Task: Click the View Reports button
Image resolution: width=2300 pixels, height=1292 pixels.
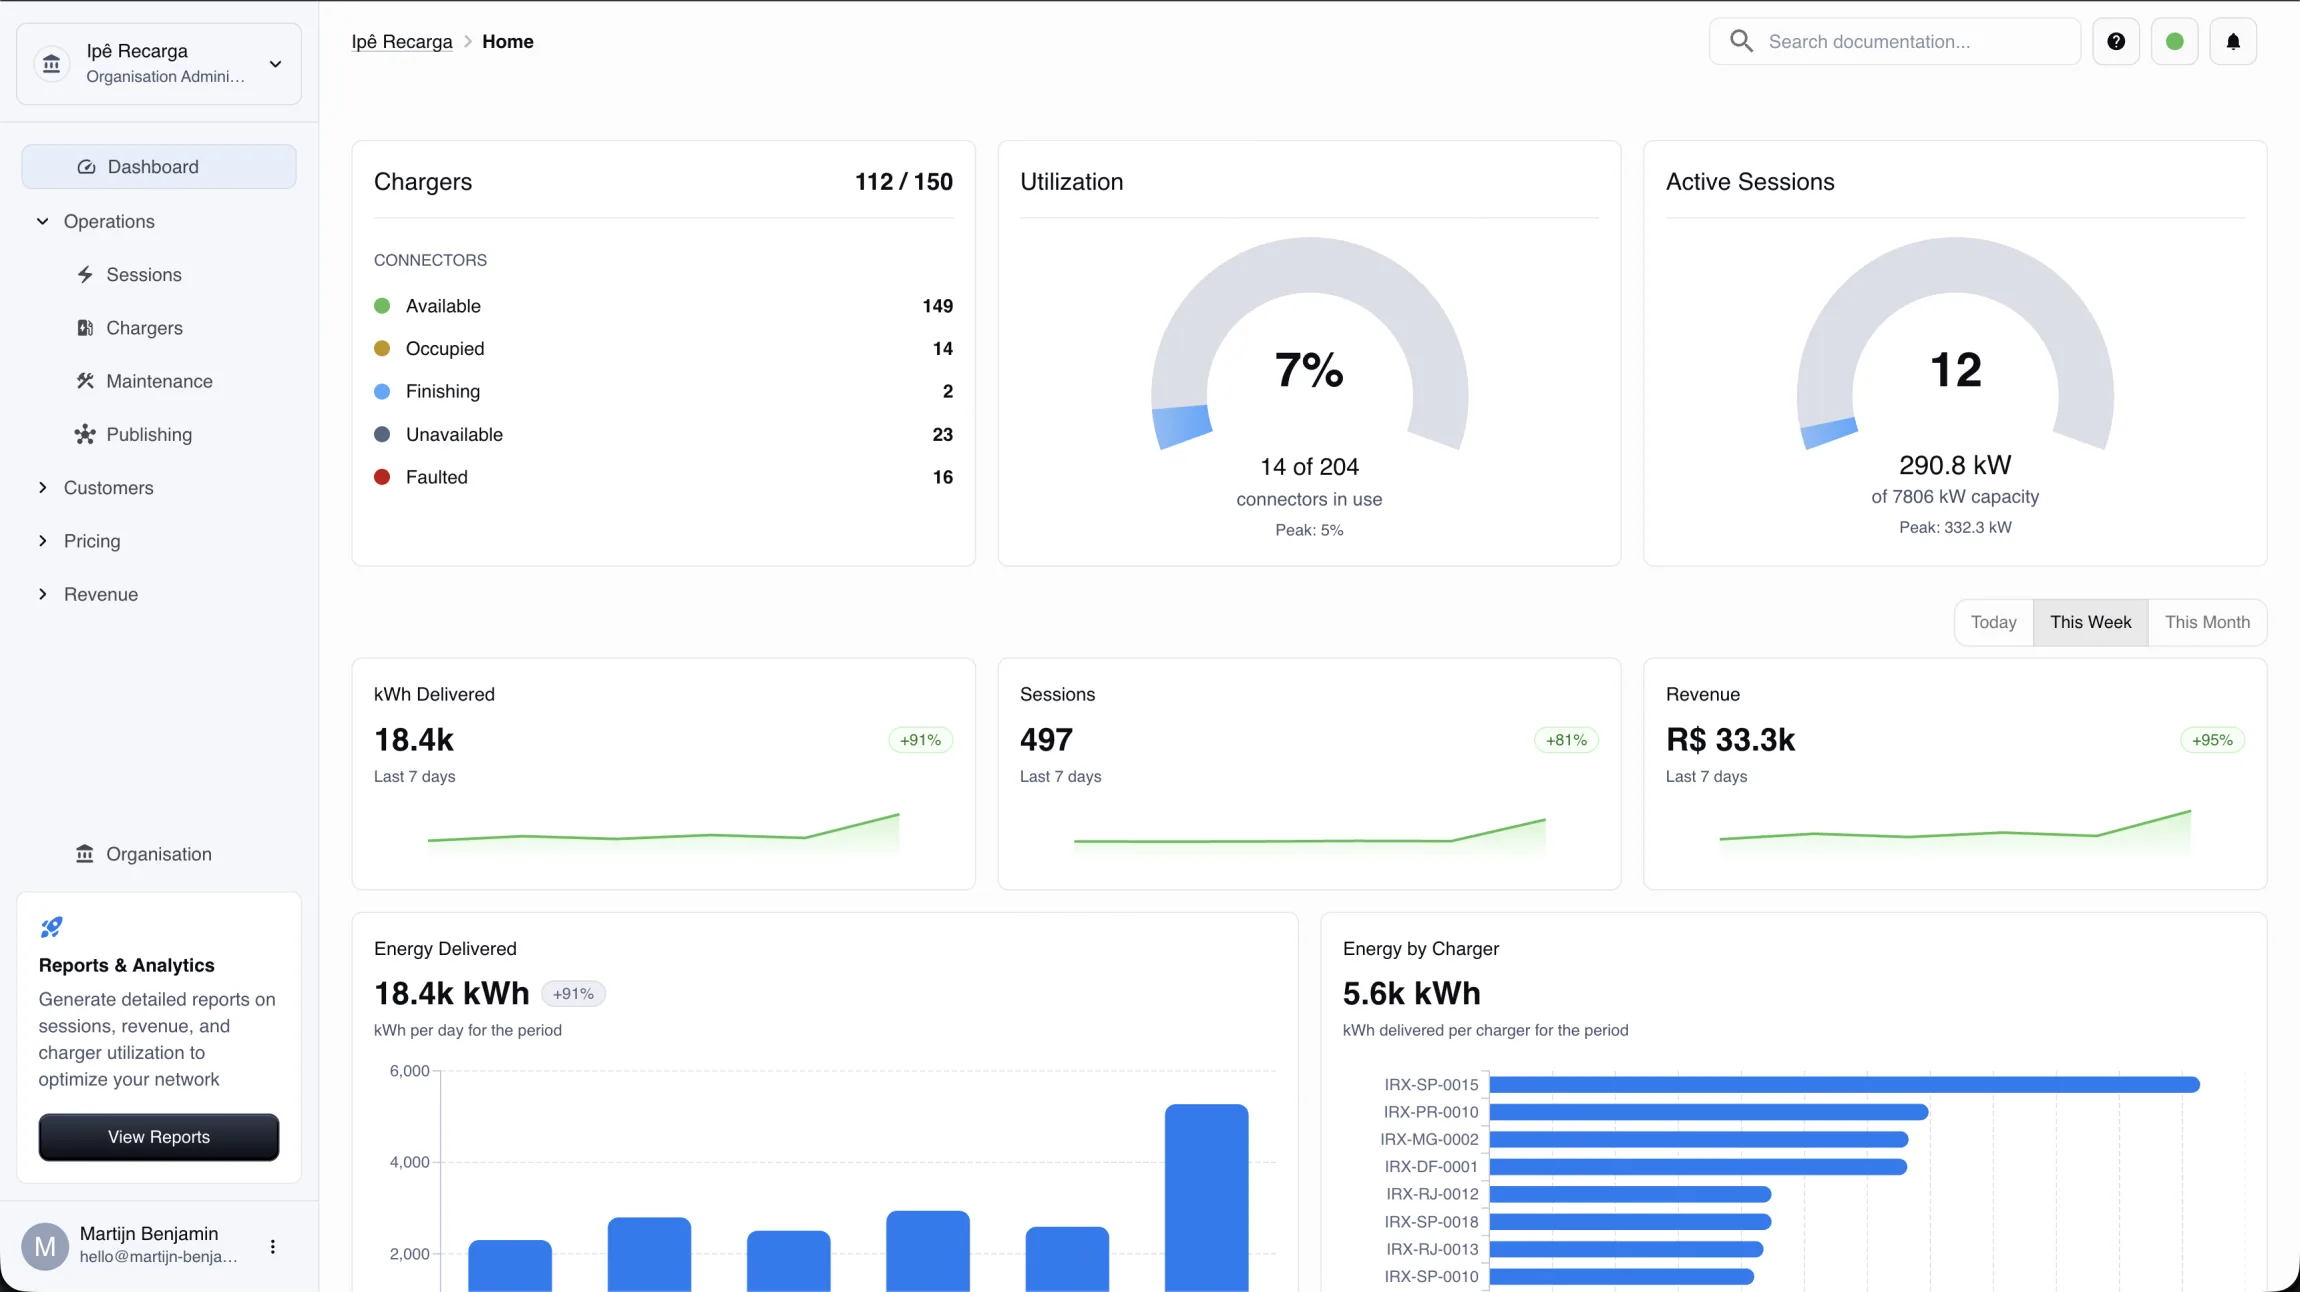Action: pos(159,1137)
